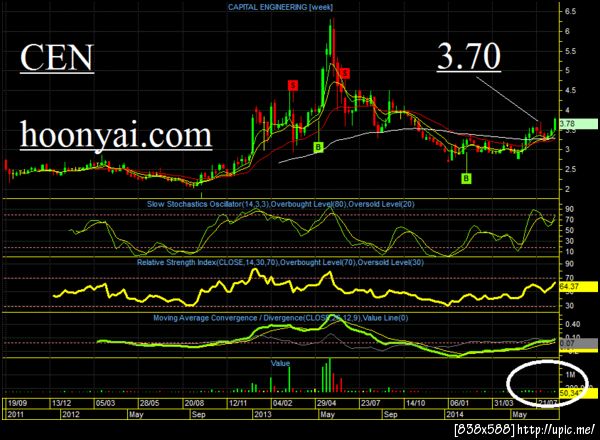This screenshot has width=600, height=440.
Task: Click the 2.5 price axis label
Action: click(570, 169)
